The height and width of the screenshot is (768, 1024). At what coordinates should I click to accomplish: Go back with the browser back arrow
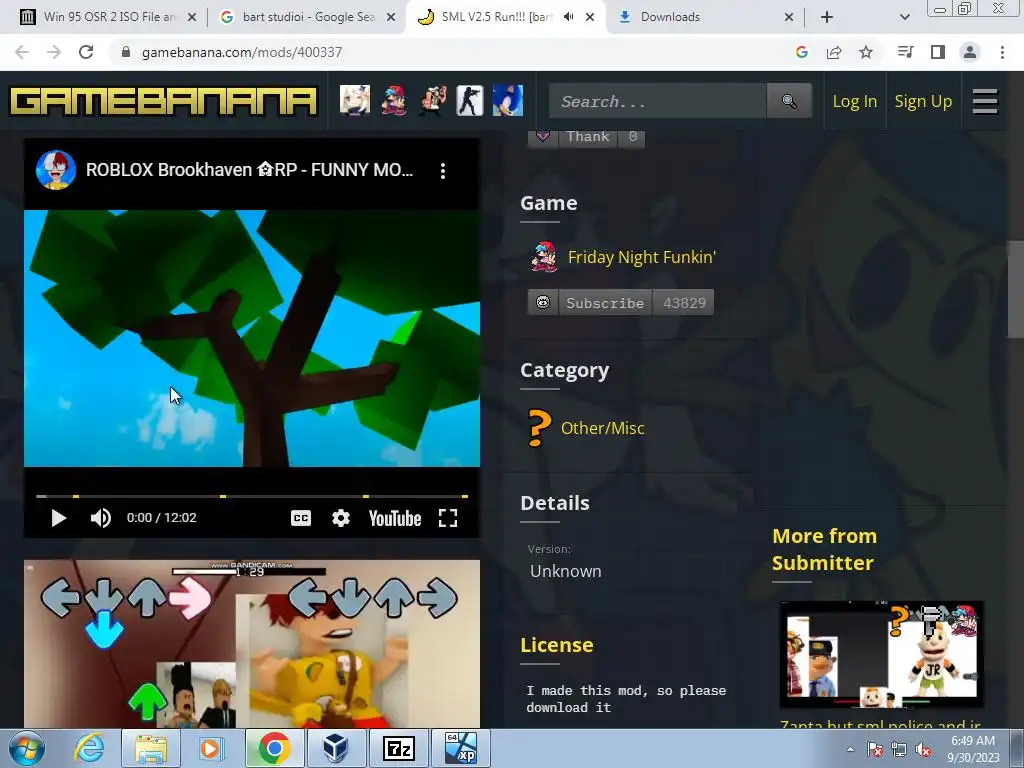[22, 52]
